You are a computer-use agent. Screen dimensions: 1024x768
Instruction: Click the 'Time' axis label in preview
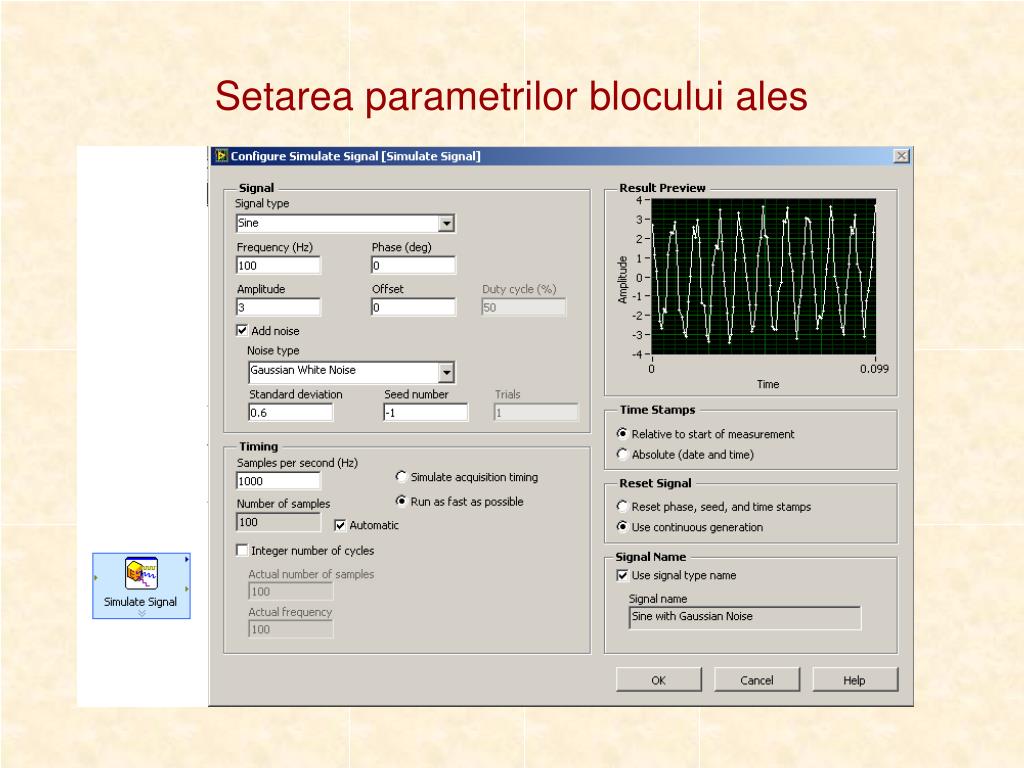[768, 385]
